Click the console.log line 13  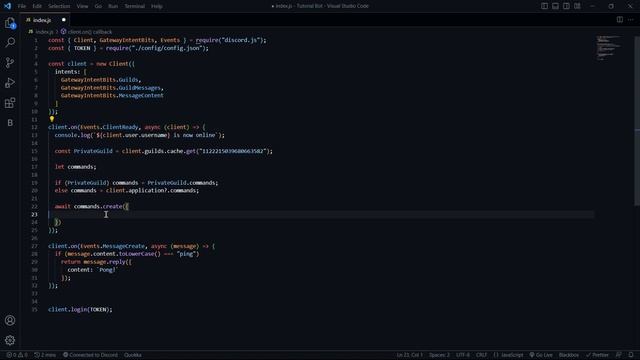pyautogui.click(x=140, y=135)
